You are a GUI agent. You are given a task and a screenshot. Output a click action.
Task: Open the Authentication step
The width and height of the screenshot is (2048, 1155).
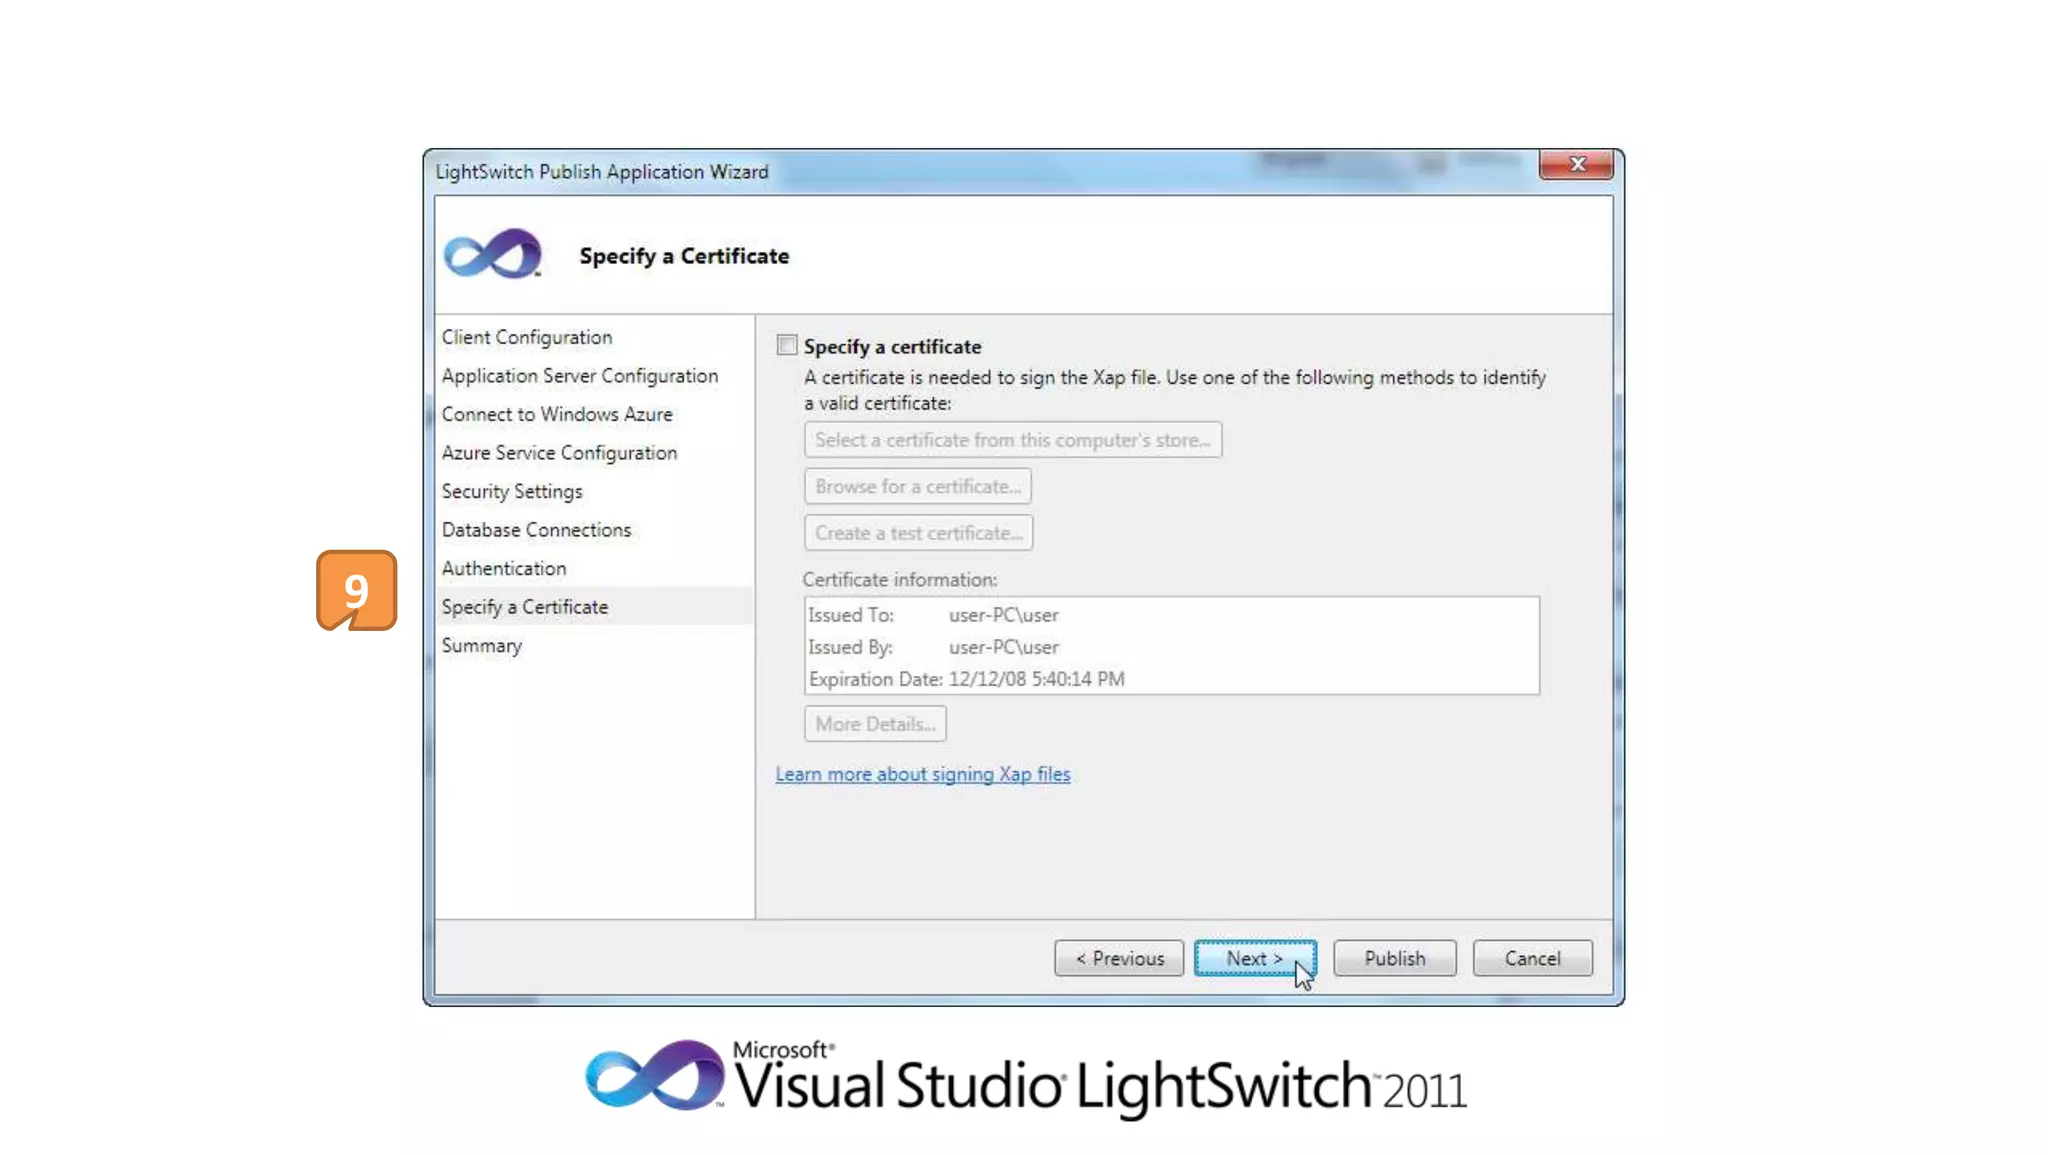click(x=503, y=569)
